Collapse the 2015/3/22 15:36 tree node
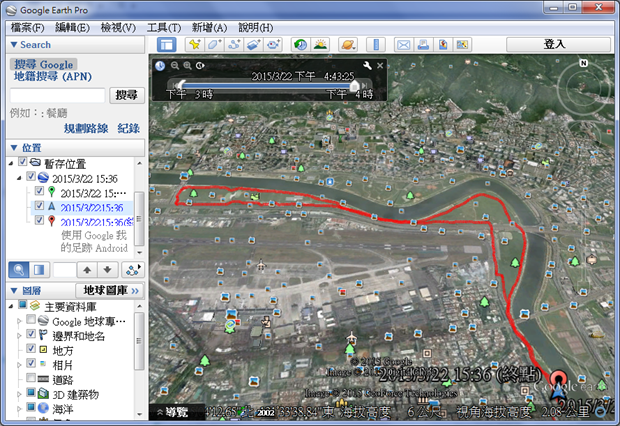620x426 pixels. (19, 178)
